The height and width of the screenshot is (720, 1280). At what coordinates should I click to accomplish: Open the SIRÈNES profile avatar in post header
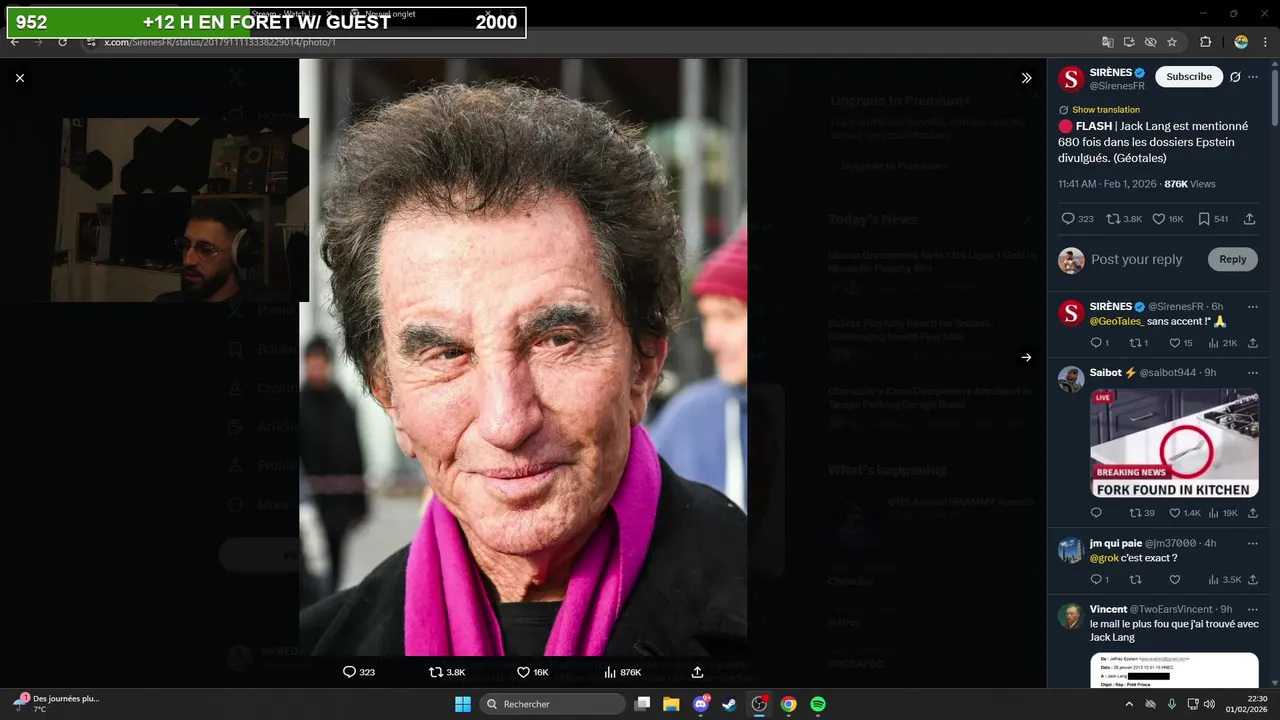(x=1071, y=79)
